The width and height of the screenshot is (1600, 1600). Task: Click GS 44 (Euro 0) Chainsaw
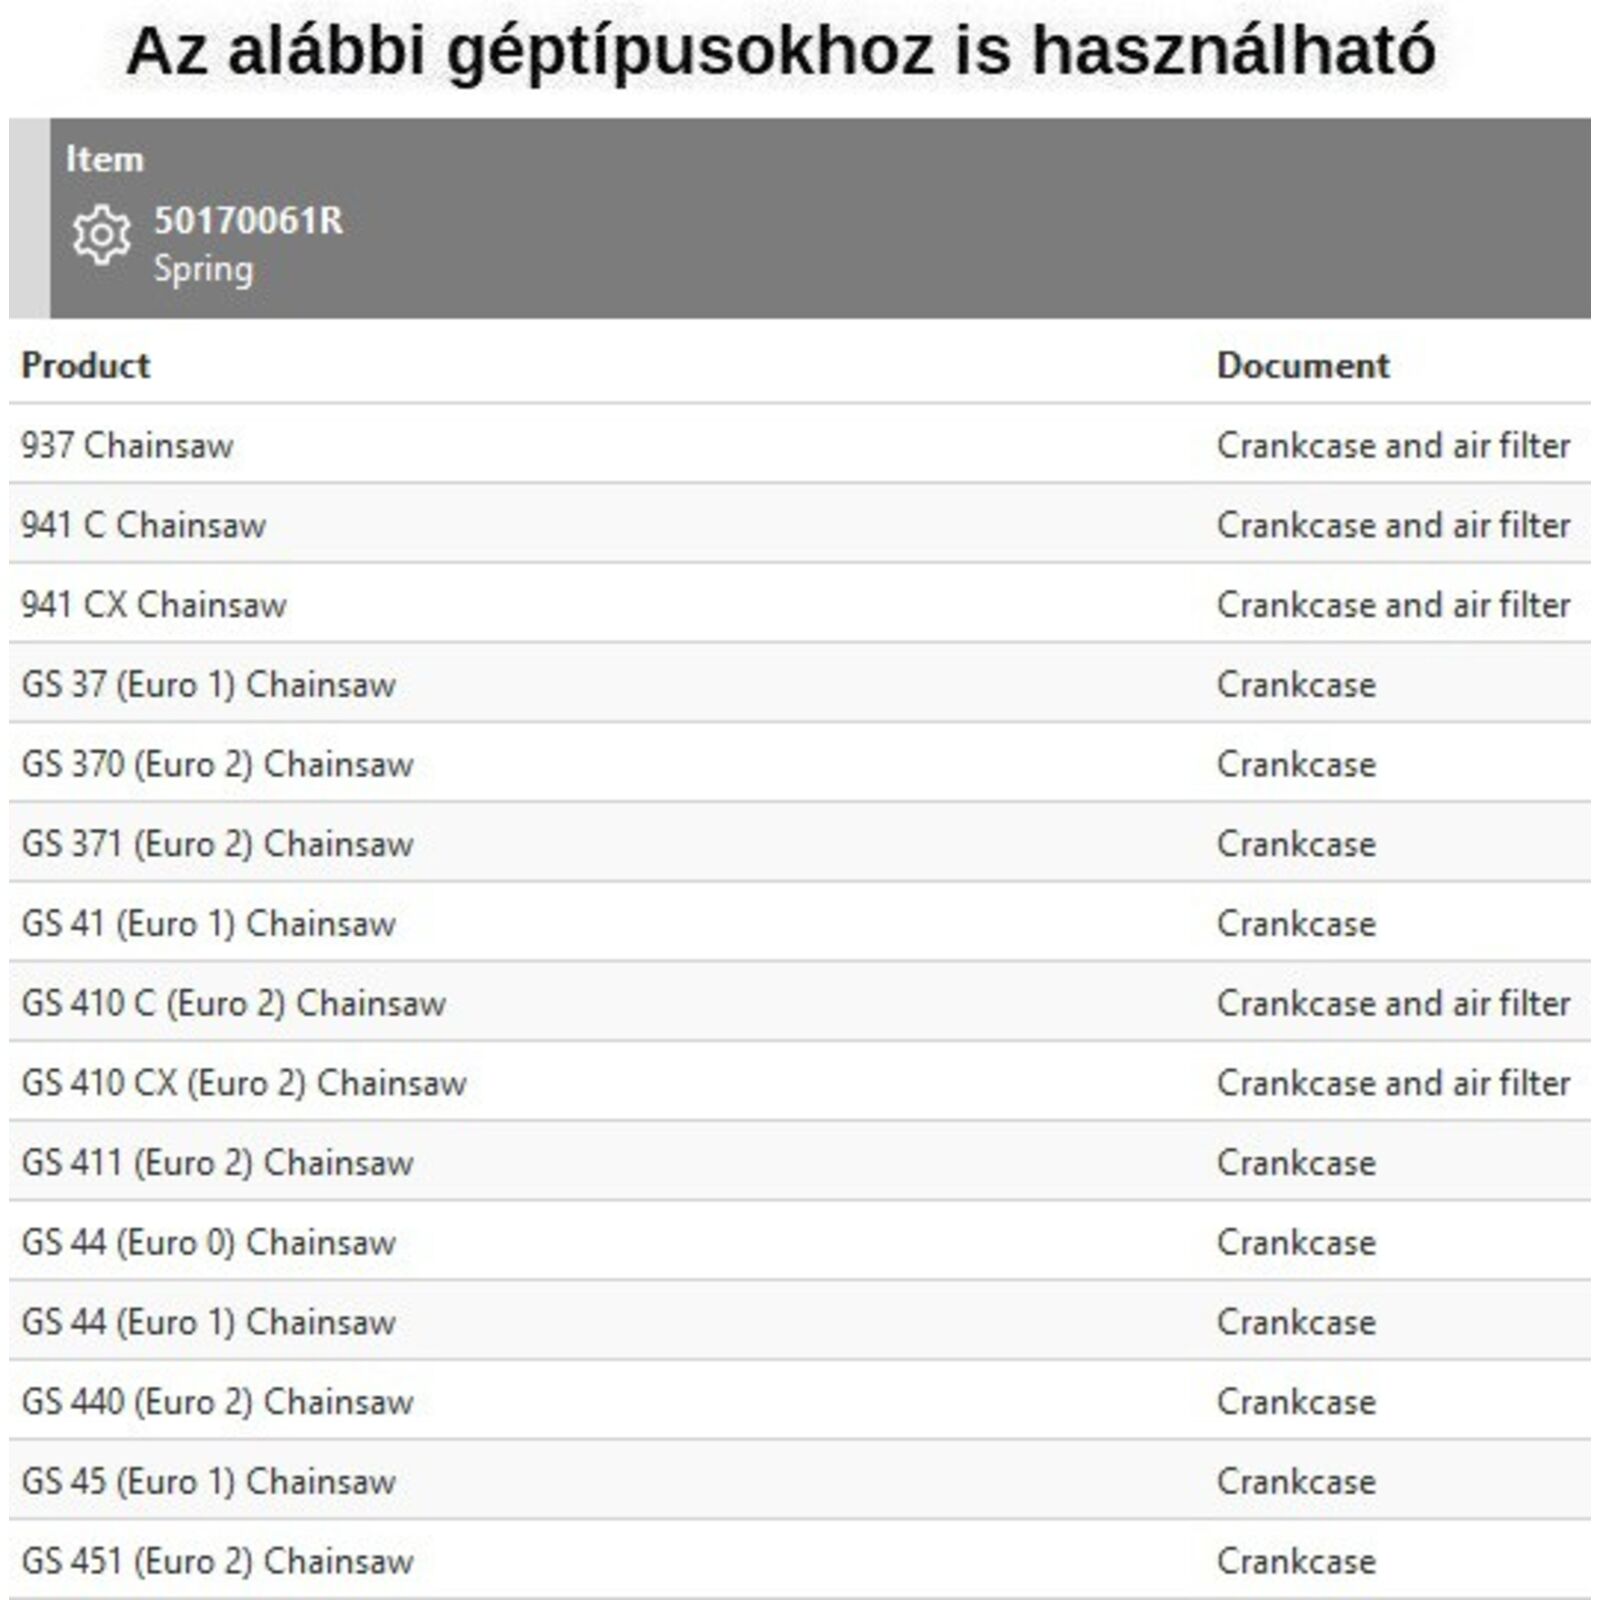(x=208, y=1243)
